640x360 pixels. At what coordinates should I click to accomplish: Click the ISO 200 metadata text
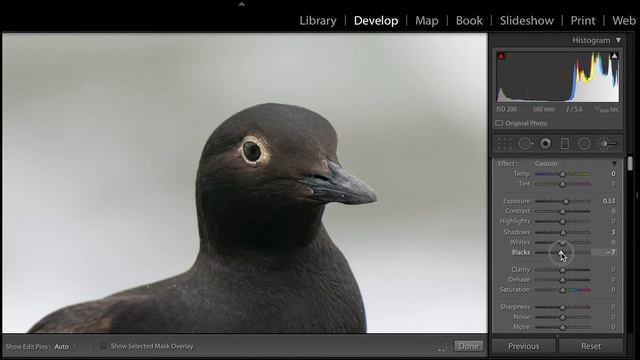(x=507, y=109)
